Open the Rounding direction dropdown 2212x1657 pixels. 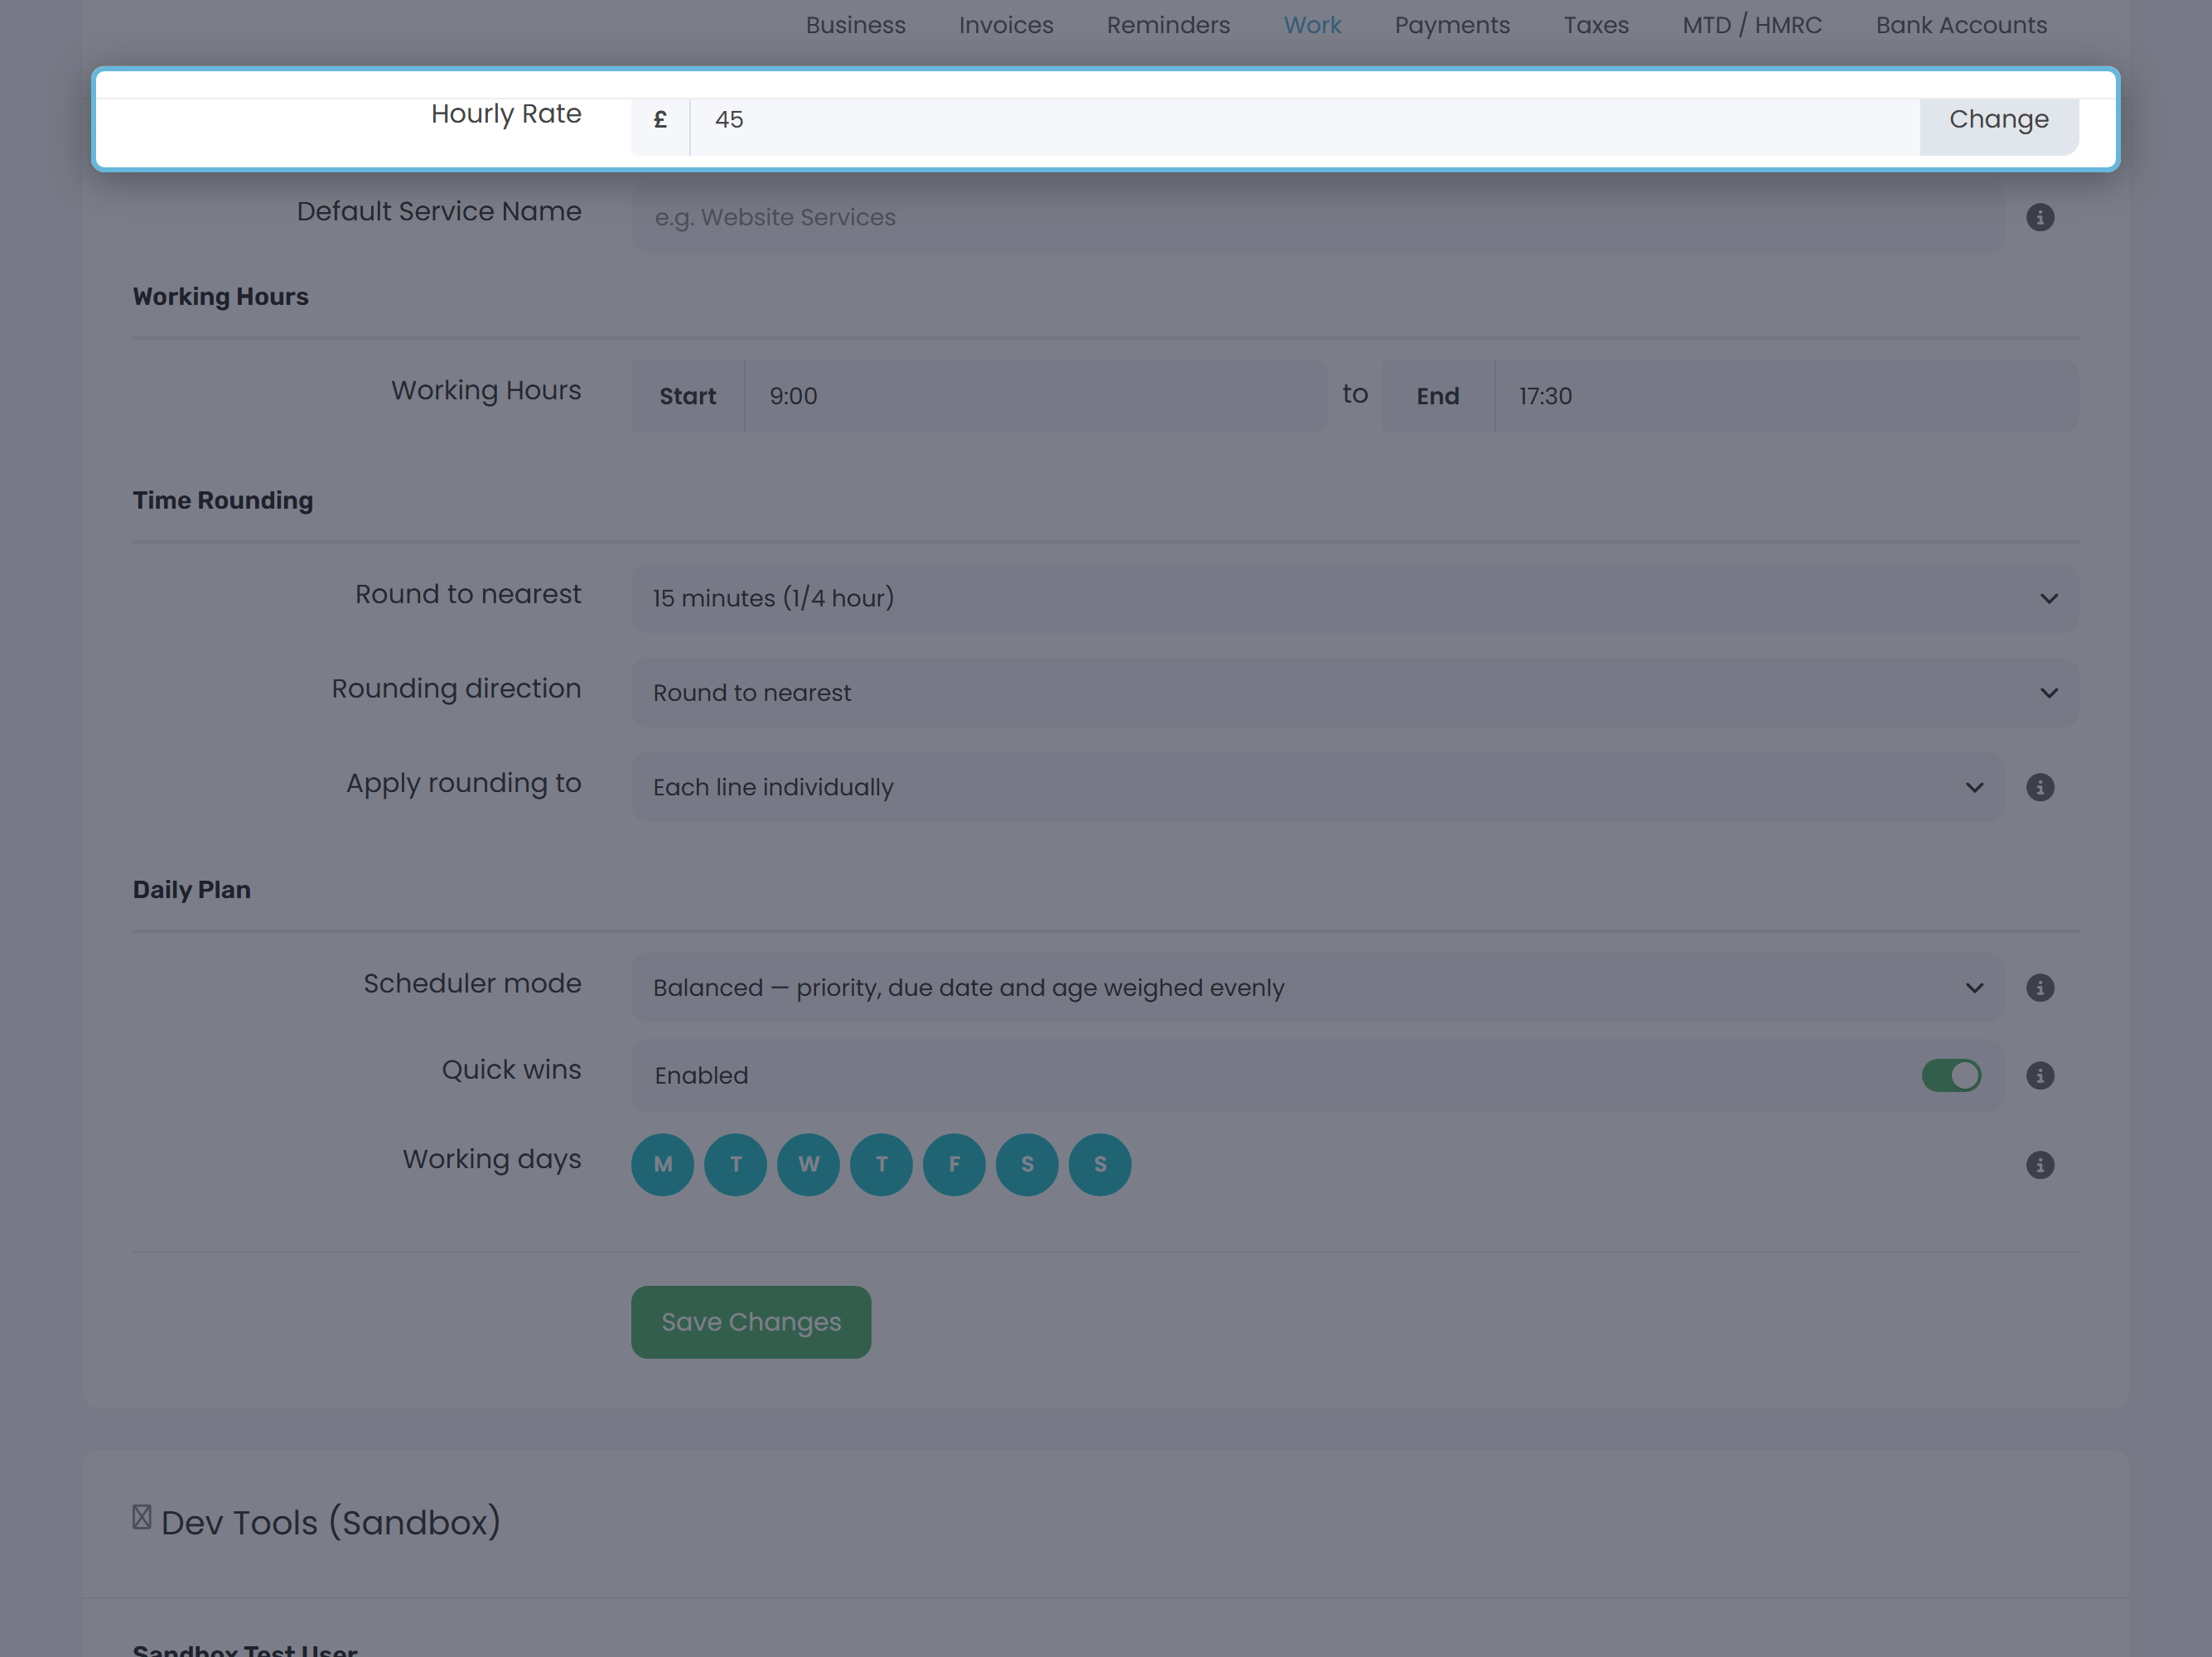click(x=1355, y=693)
